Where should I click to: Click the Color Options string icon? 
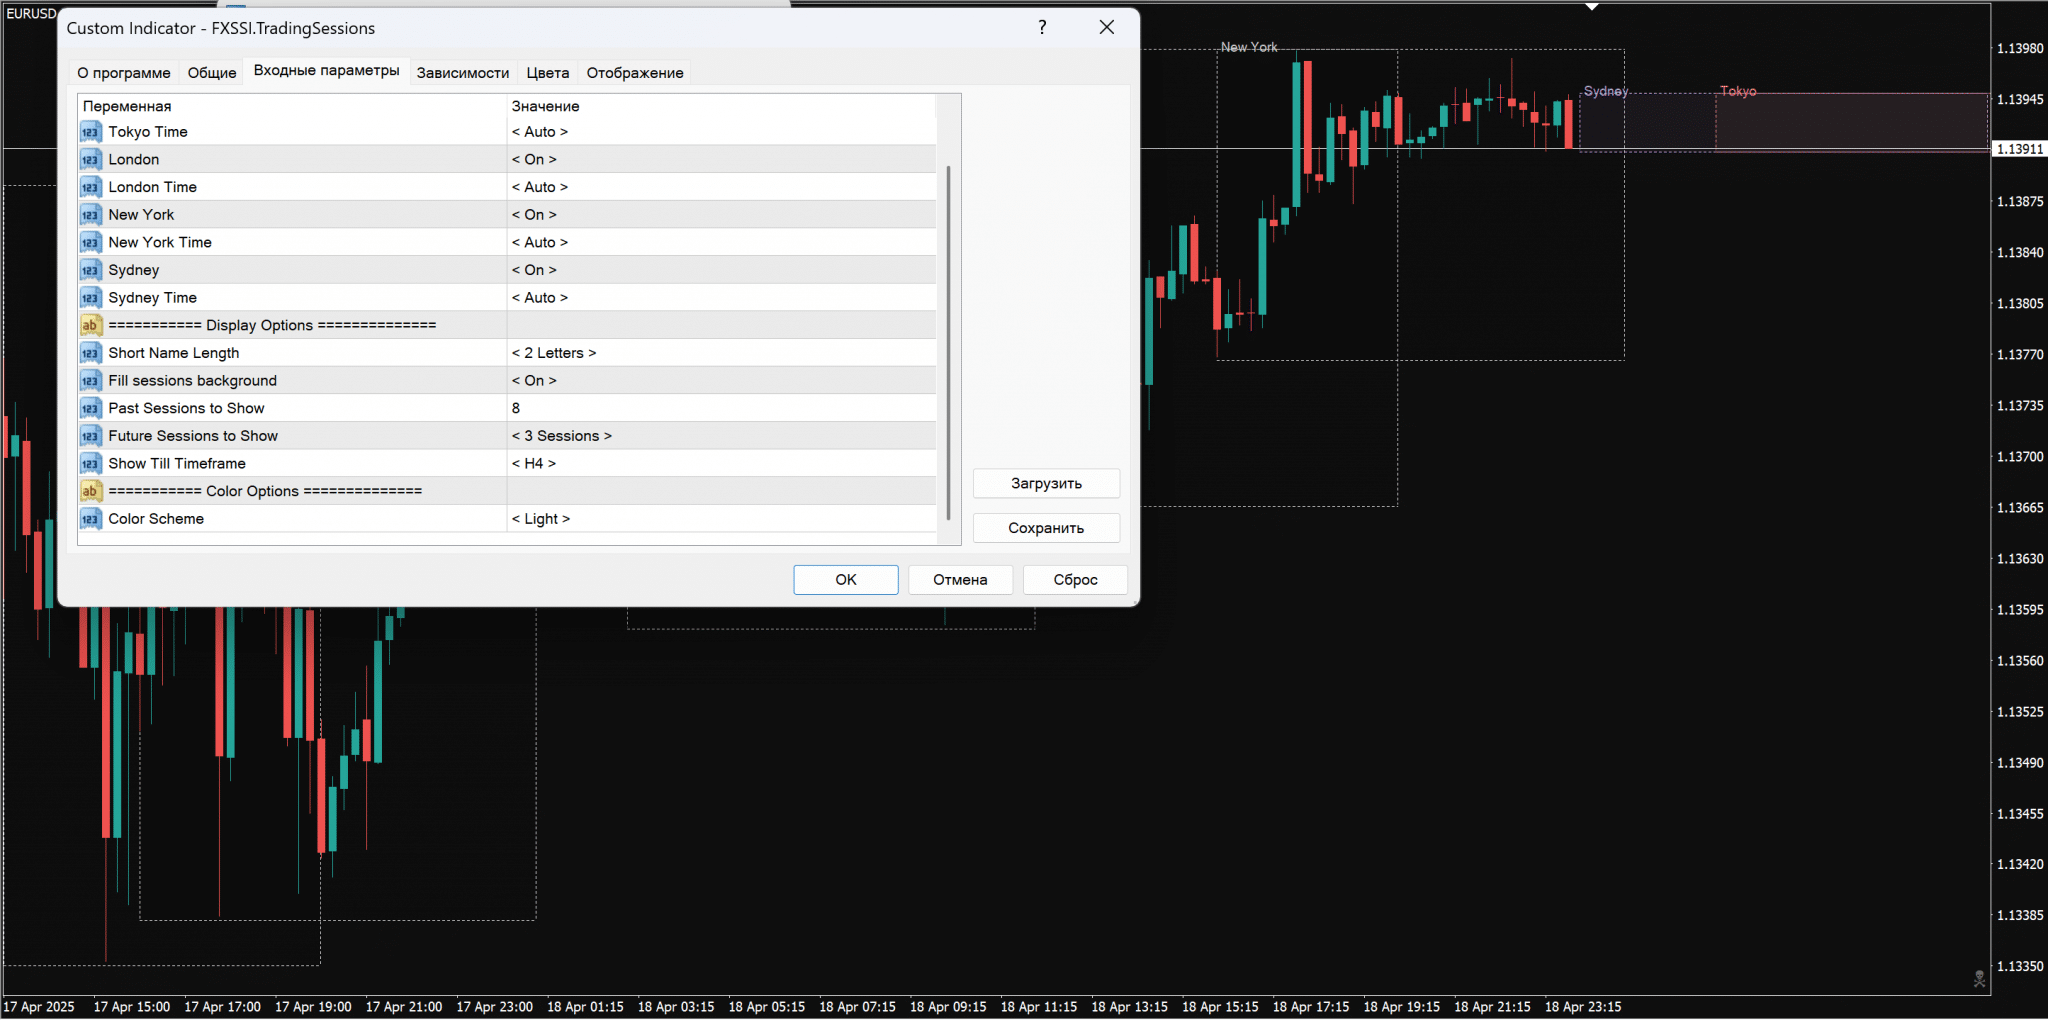(x=90, y=491)
